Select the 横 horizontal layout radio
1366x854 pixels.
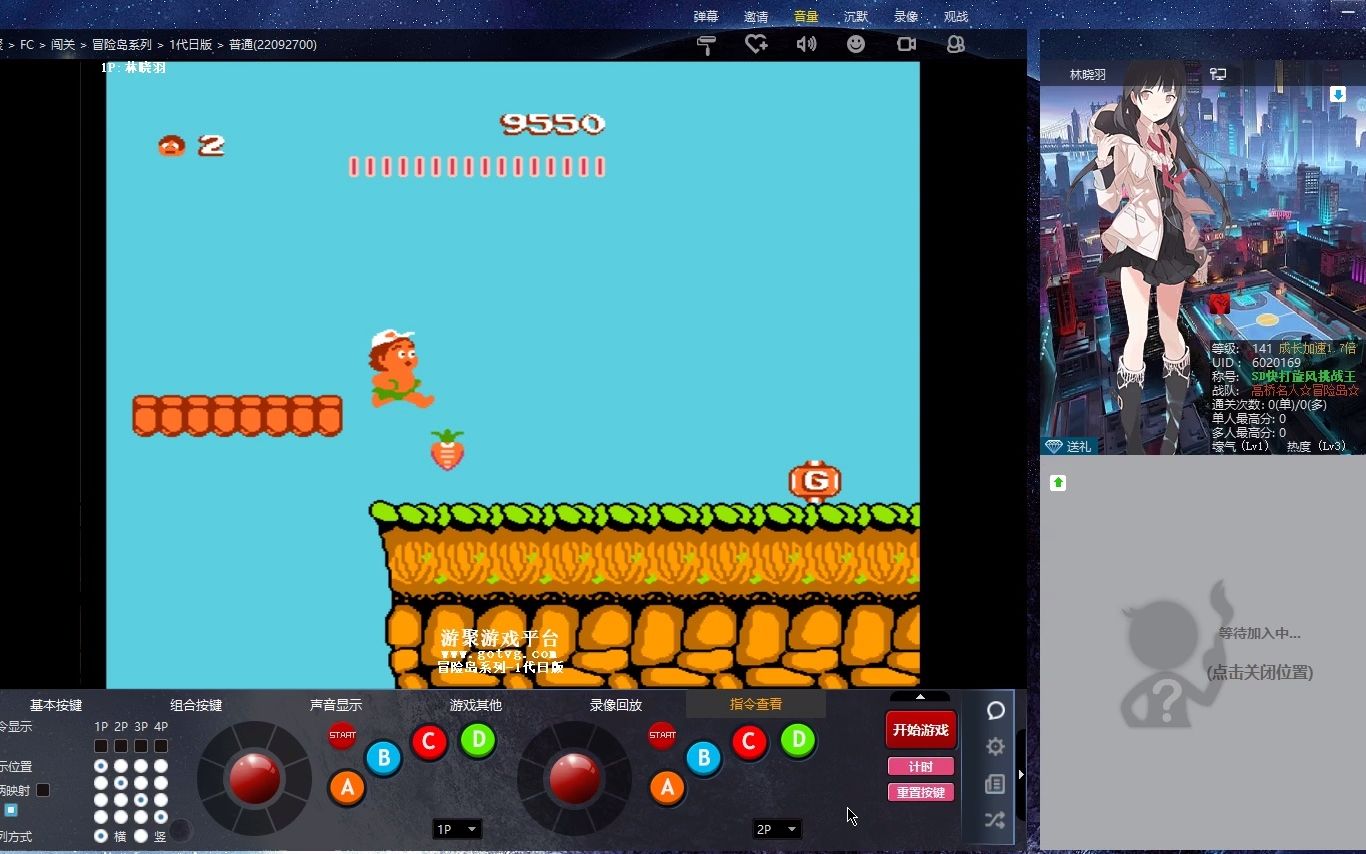101,835
